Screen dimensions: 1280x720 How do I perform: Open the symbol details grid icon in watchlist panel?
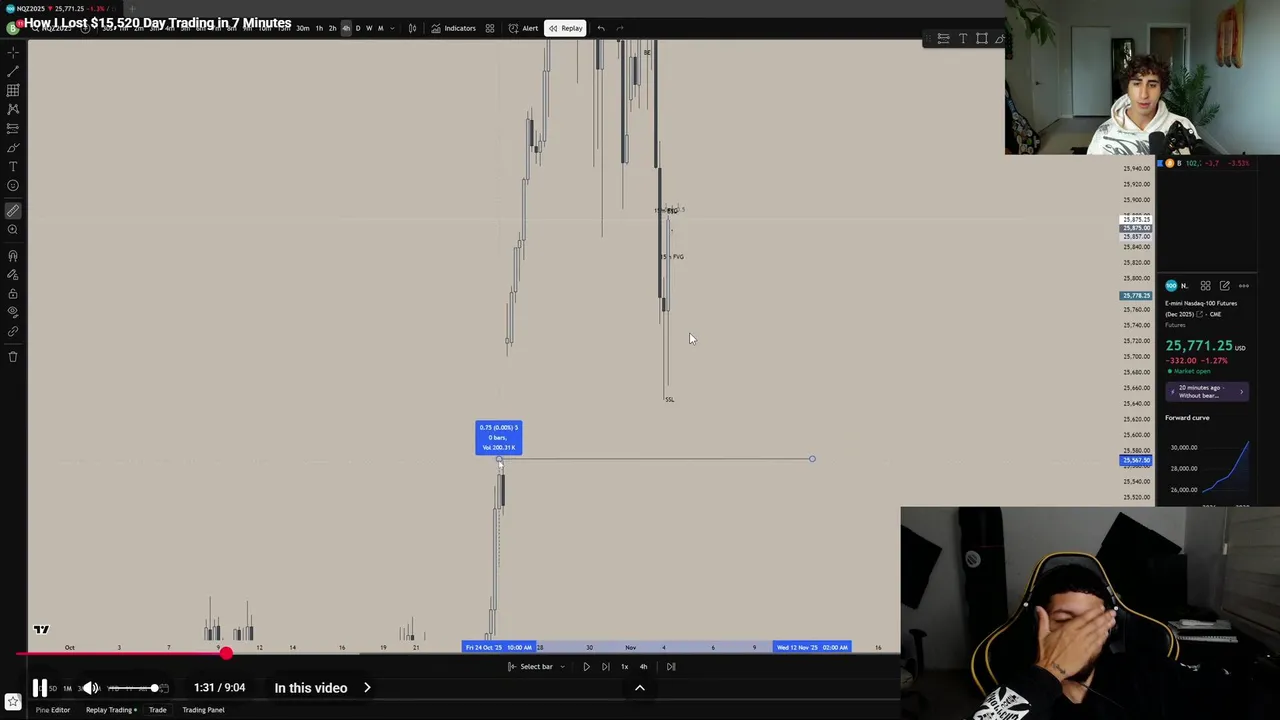coord(1205,286)
